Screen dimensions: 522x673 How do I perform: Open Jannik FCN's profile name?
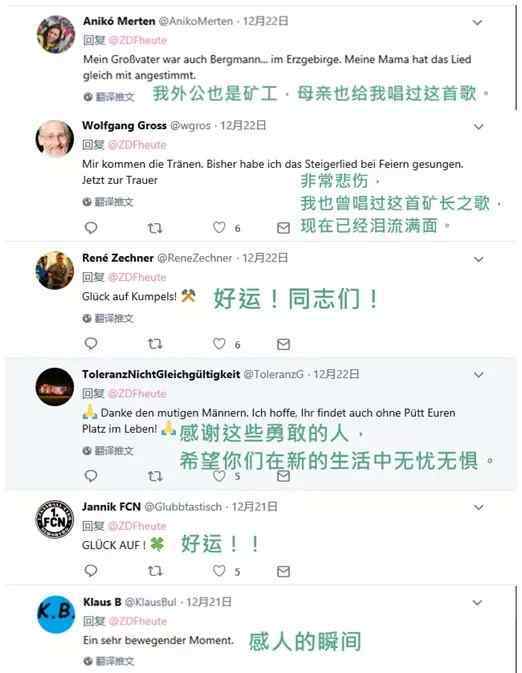[111, 507]
